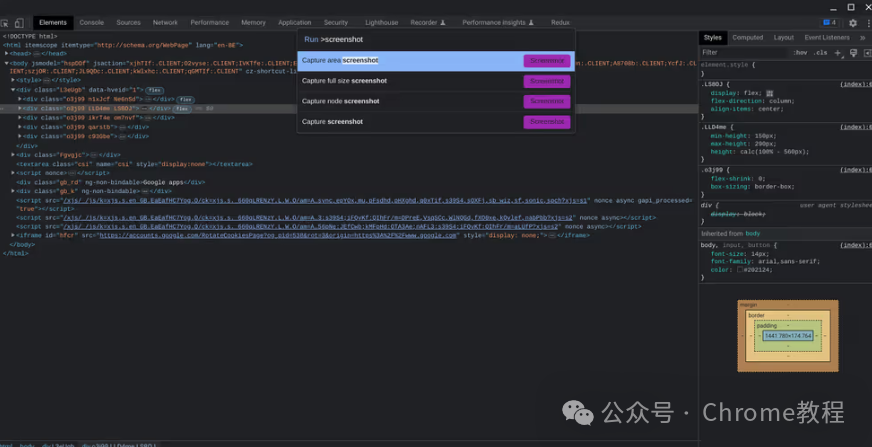Run plain Capture screenshot command

436,122
